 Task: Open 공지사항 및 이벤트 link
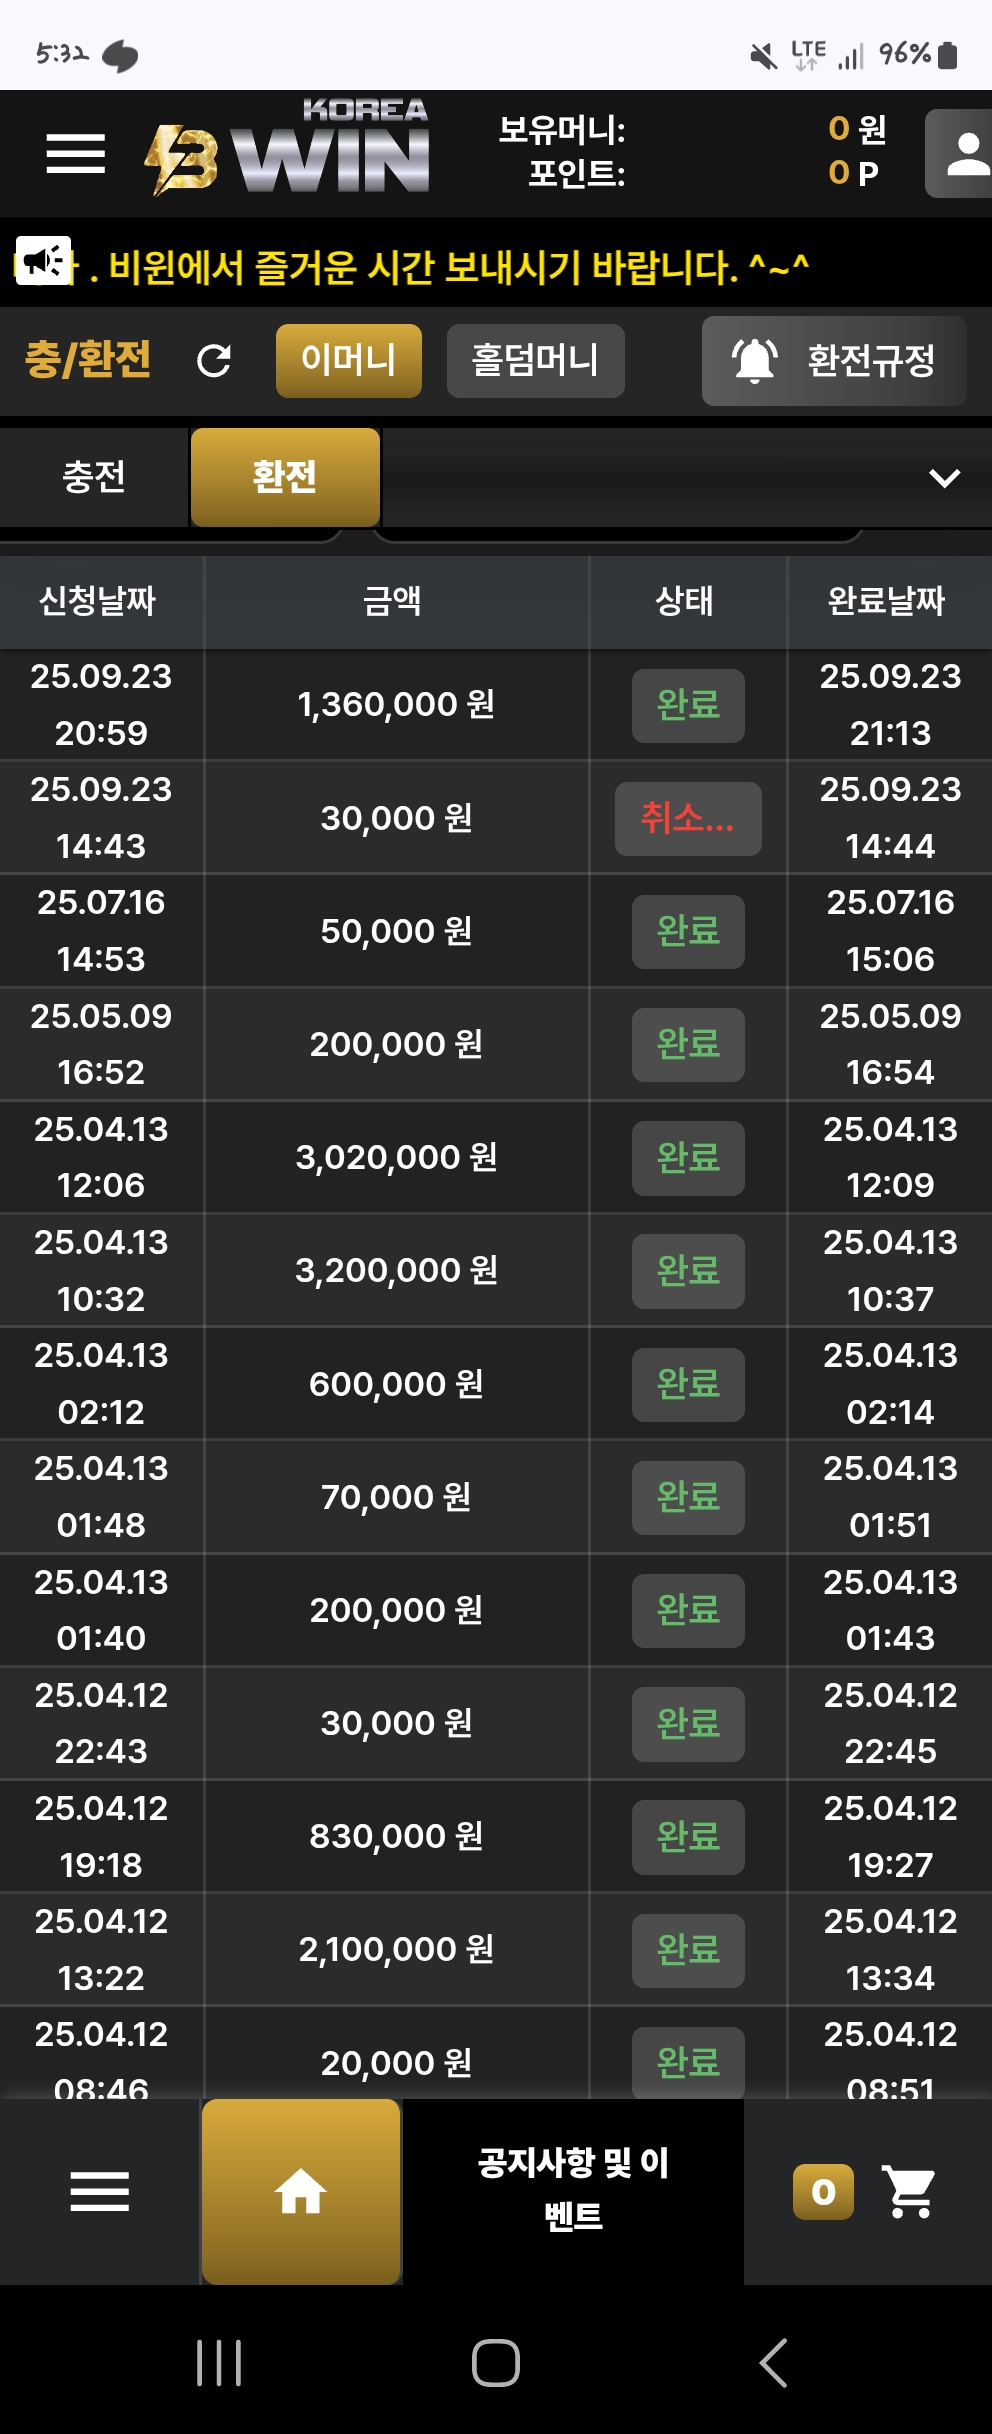[573, 2189]
